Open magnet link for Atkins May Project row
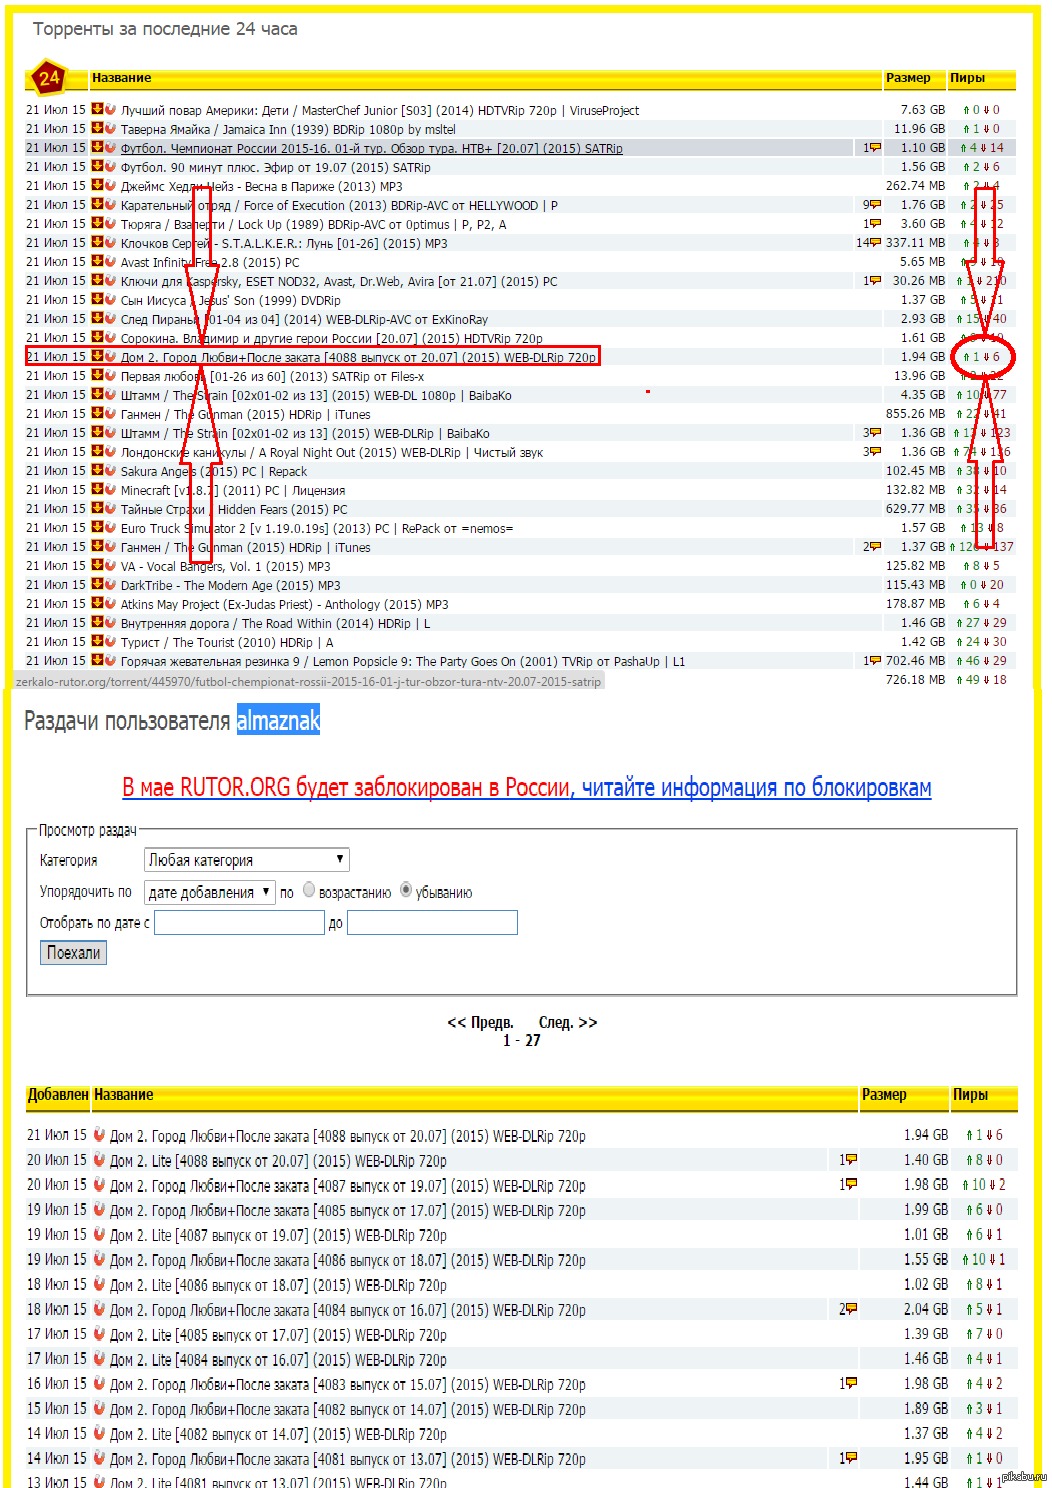The width and height of the screenshot is (1052, 1488). click(x=110, y=604)
